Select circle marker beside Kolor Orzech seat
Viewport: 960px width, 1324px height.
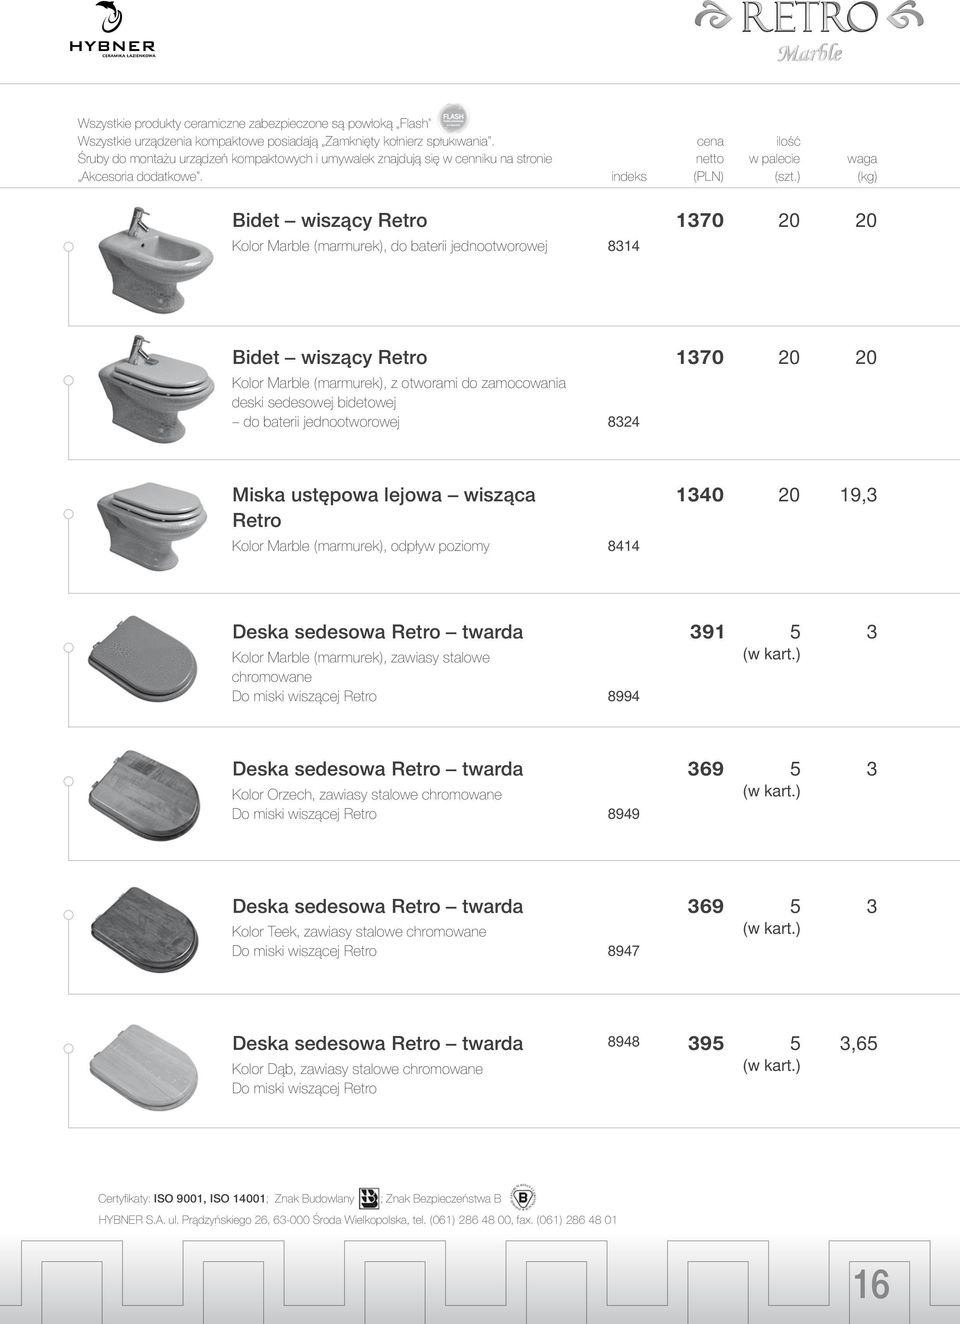pyautogui.click(x=68, y=780)
